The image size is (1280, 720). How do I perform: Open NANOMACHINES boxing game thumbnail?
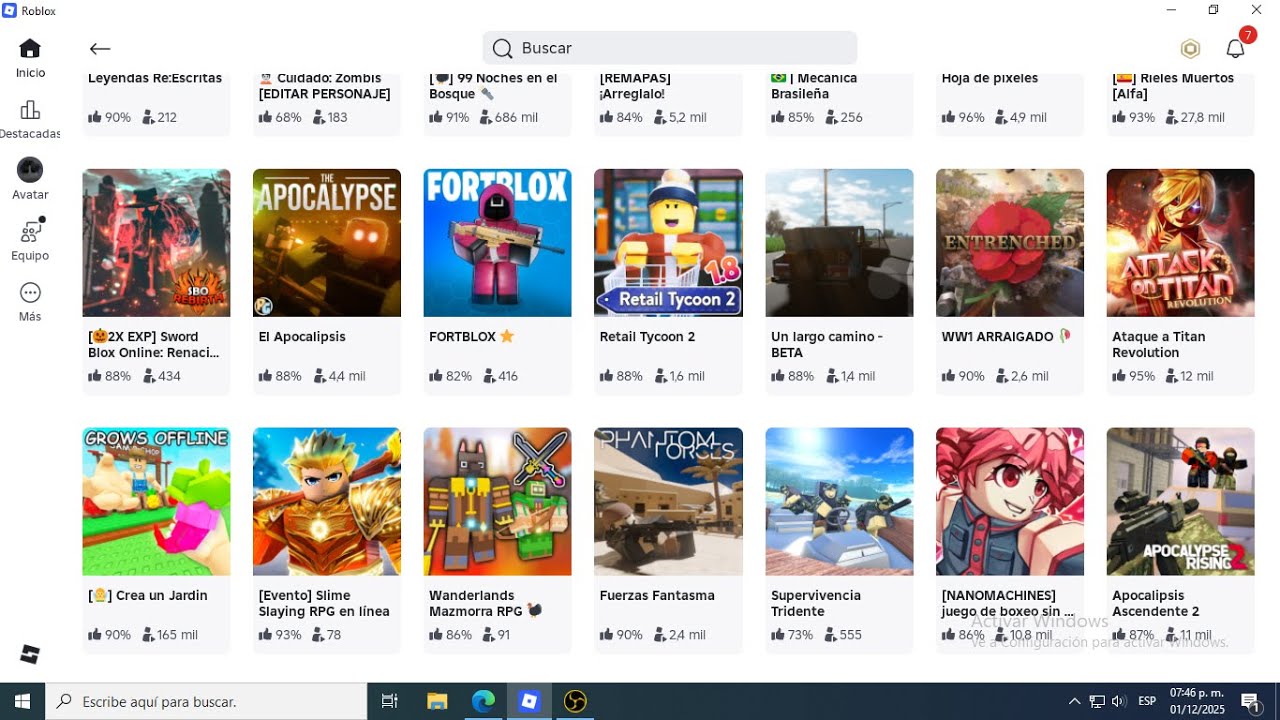(x=1010, y=502)
